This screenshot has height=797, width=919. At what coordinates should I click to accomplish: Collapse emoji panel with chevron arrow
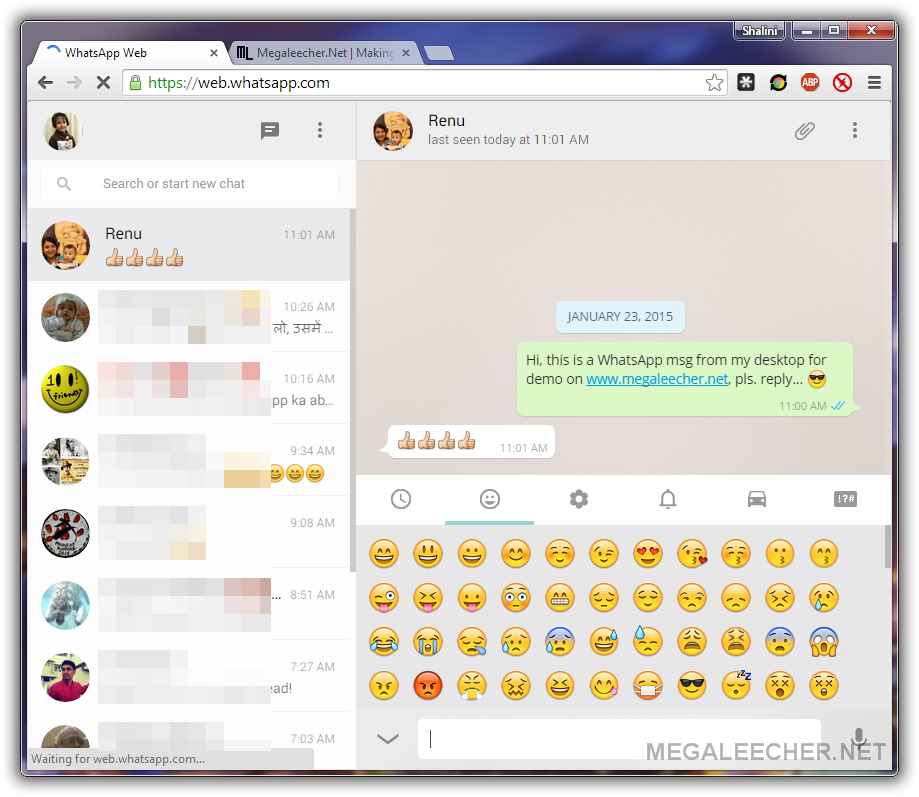click(x=387, y=738)
